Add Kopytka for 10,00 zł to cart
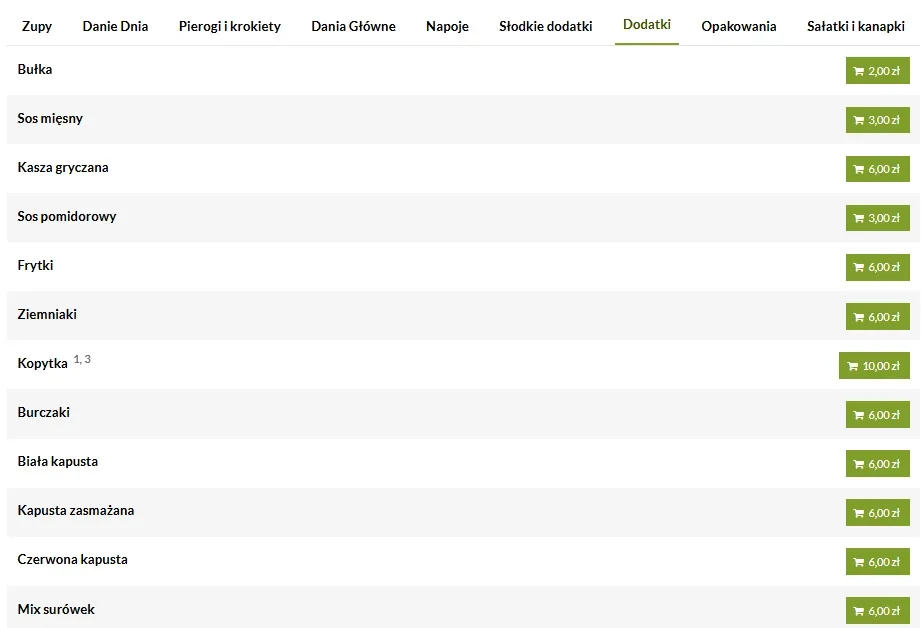The height and width of the screenshot is (628, 921). [874, 366]
